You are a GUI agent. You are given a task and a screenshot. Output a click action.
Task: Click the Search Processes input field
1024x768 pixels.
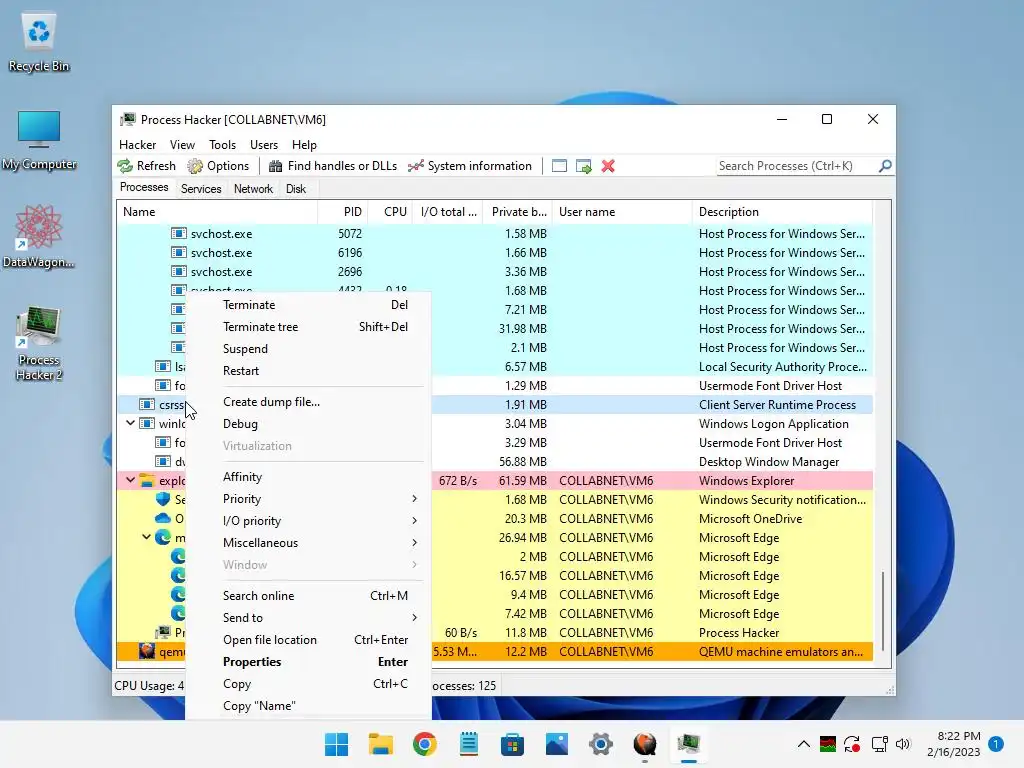797,166
